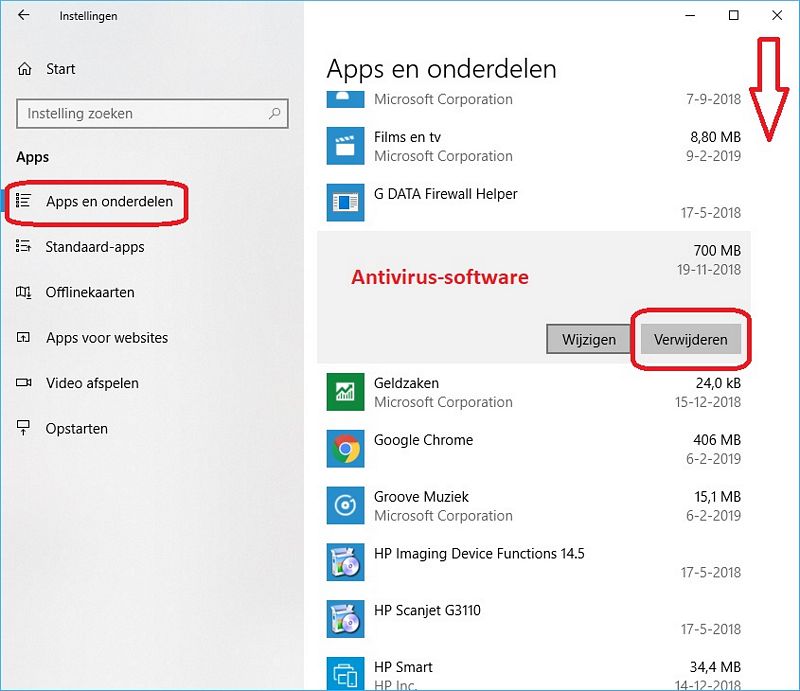The height and width of the screenshot is (691, 800).
Task: Select the HP Smart app icon
Action: click(x=345, y=674)
